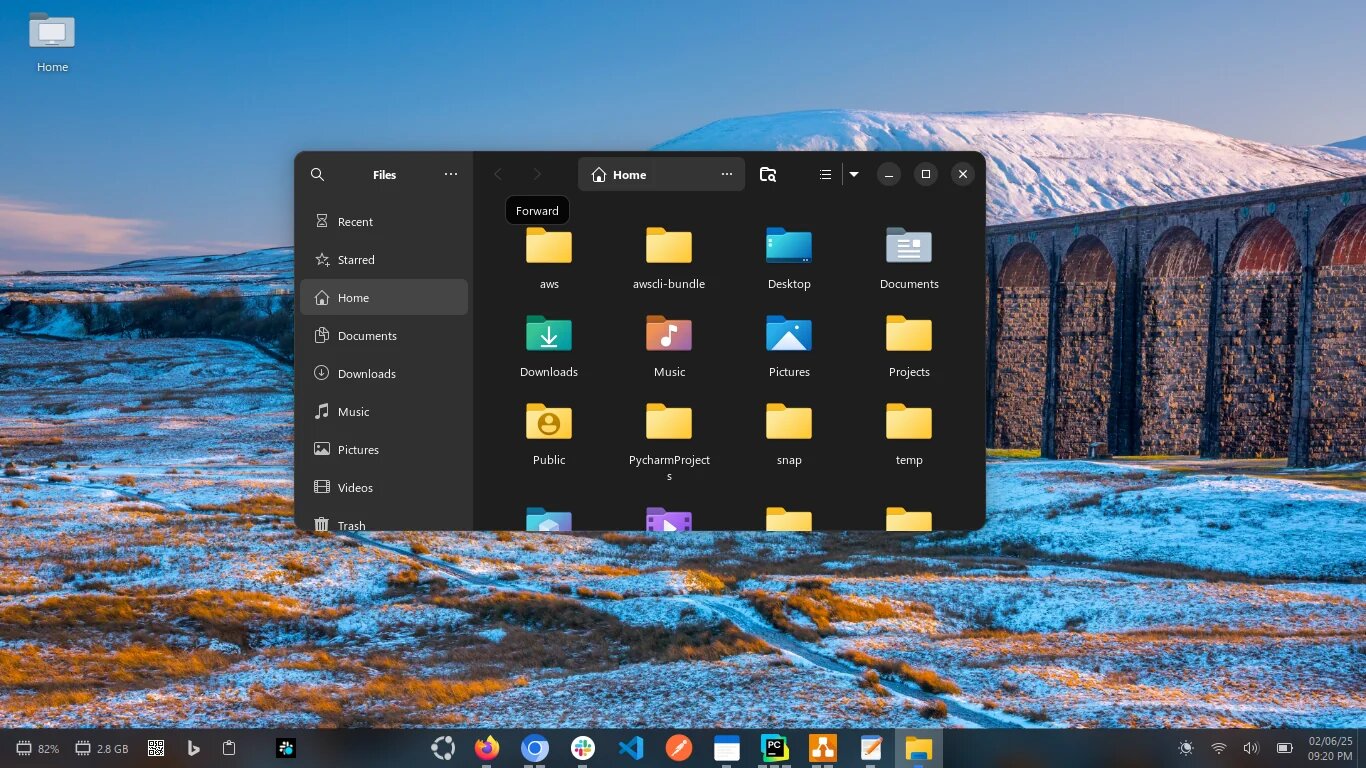Switch to list view
The height and width of the screenshot is (768, 1366).
[x=825, y=174]
